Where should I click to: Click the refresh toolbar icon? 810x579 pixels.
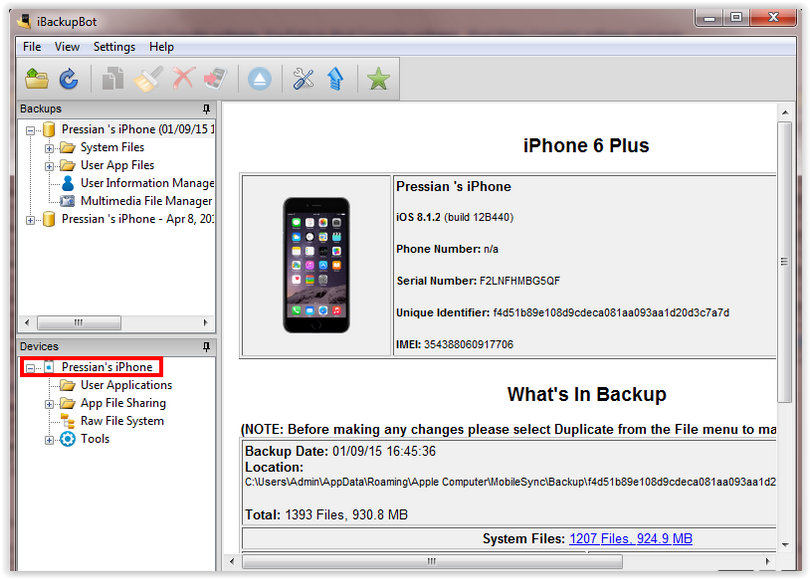[68, 79]
